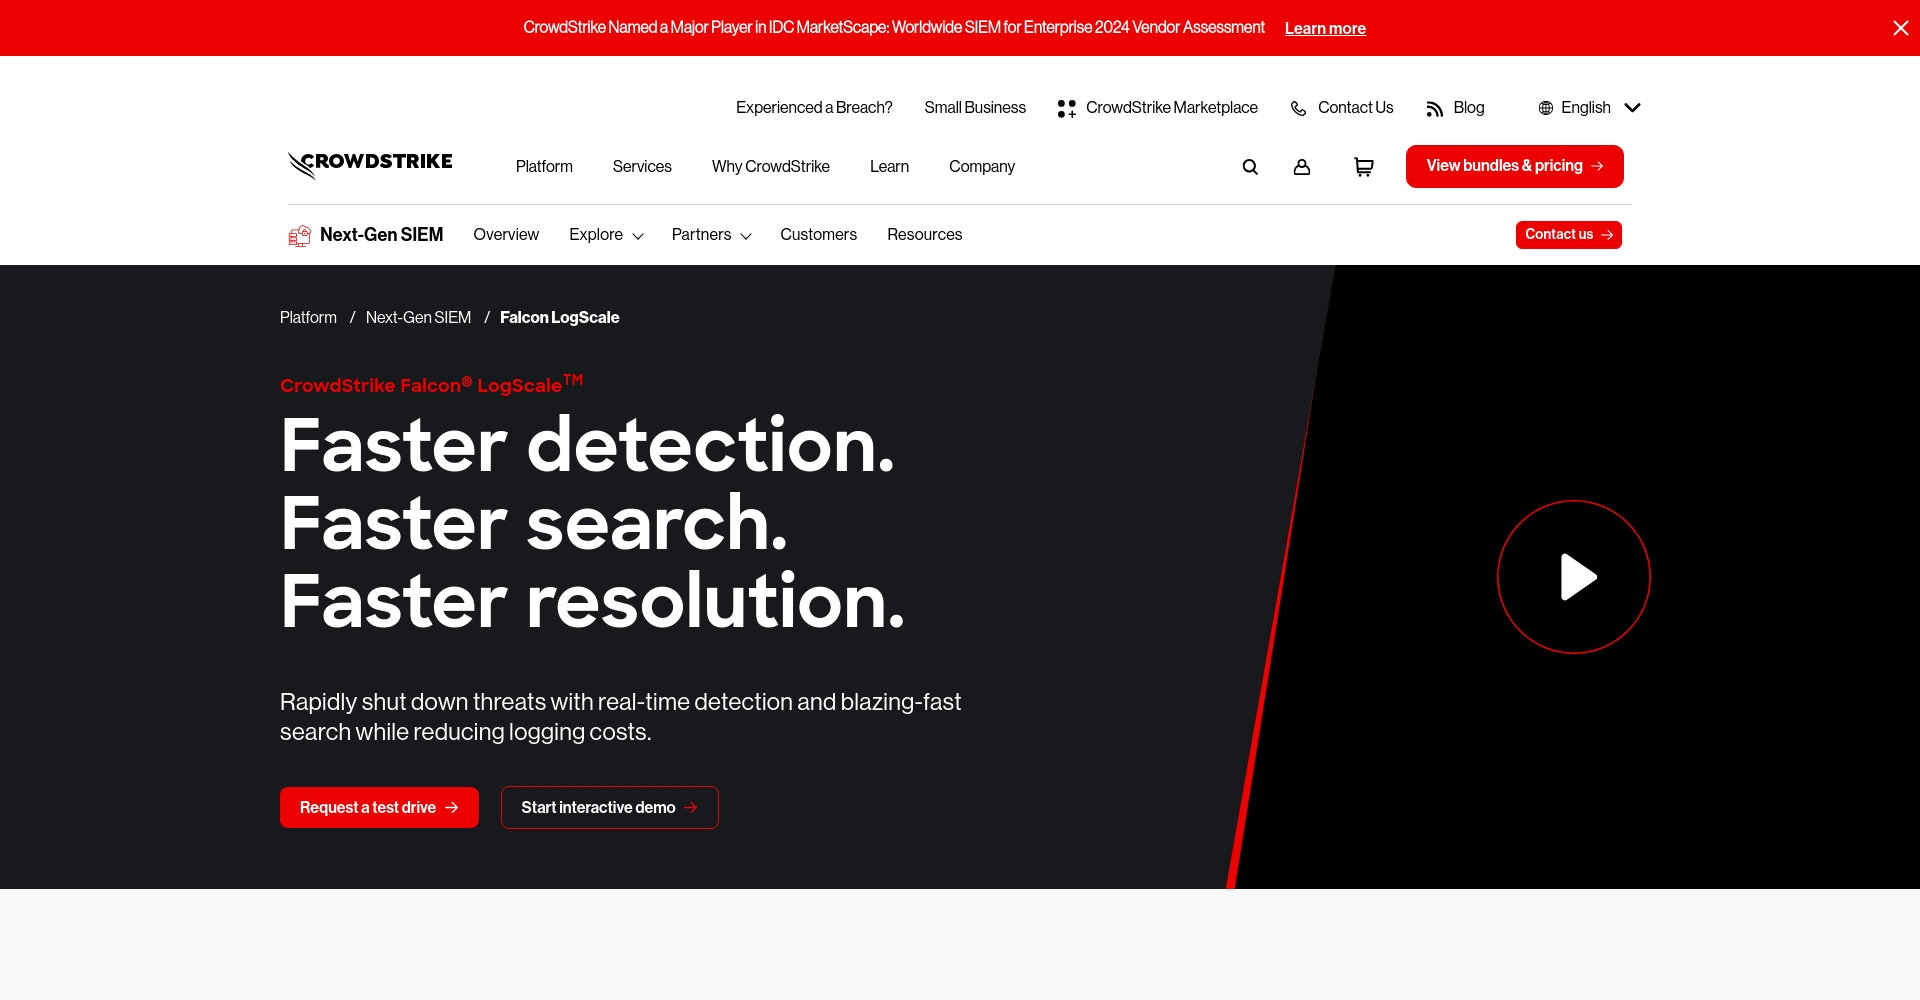Open the Experienced a Breach? link
Viewport: 1920px width, 1000px height.
coord(814,108)
